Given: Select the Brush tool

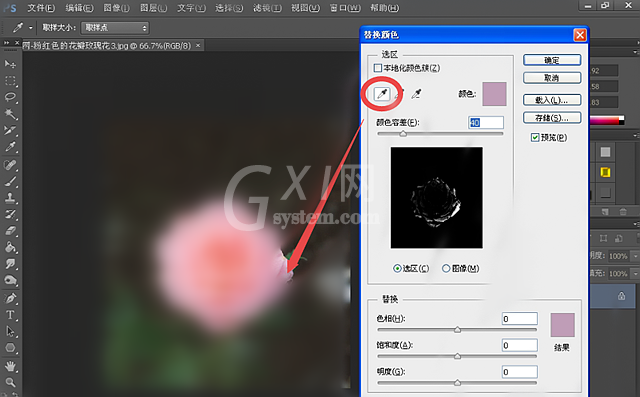Looking at the screenshot, I should tap(10, 181).
